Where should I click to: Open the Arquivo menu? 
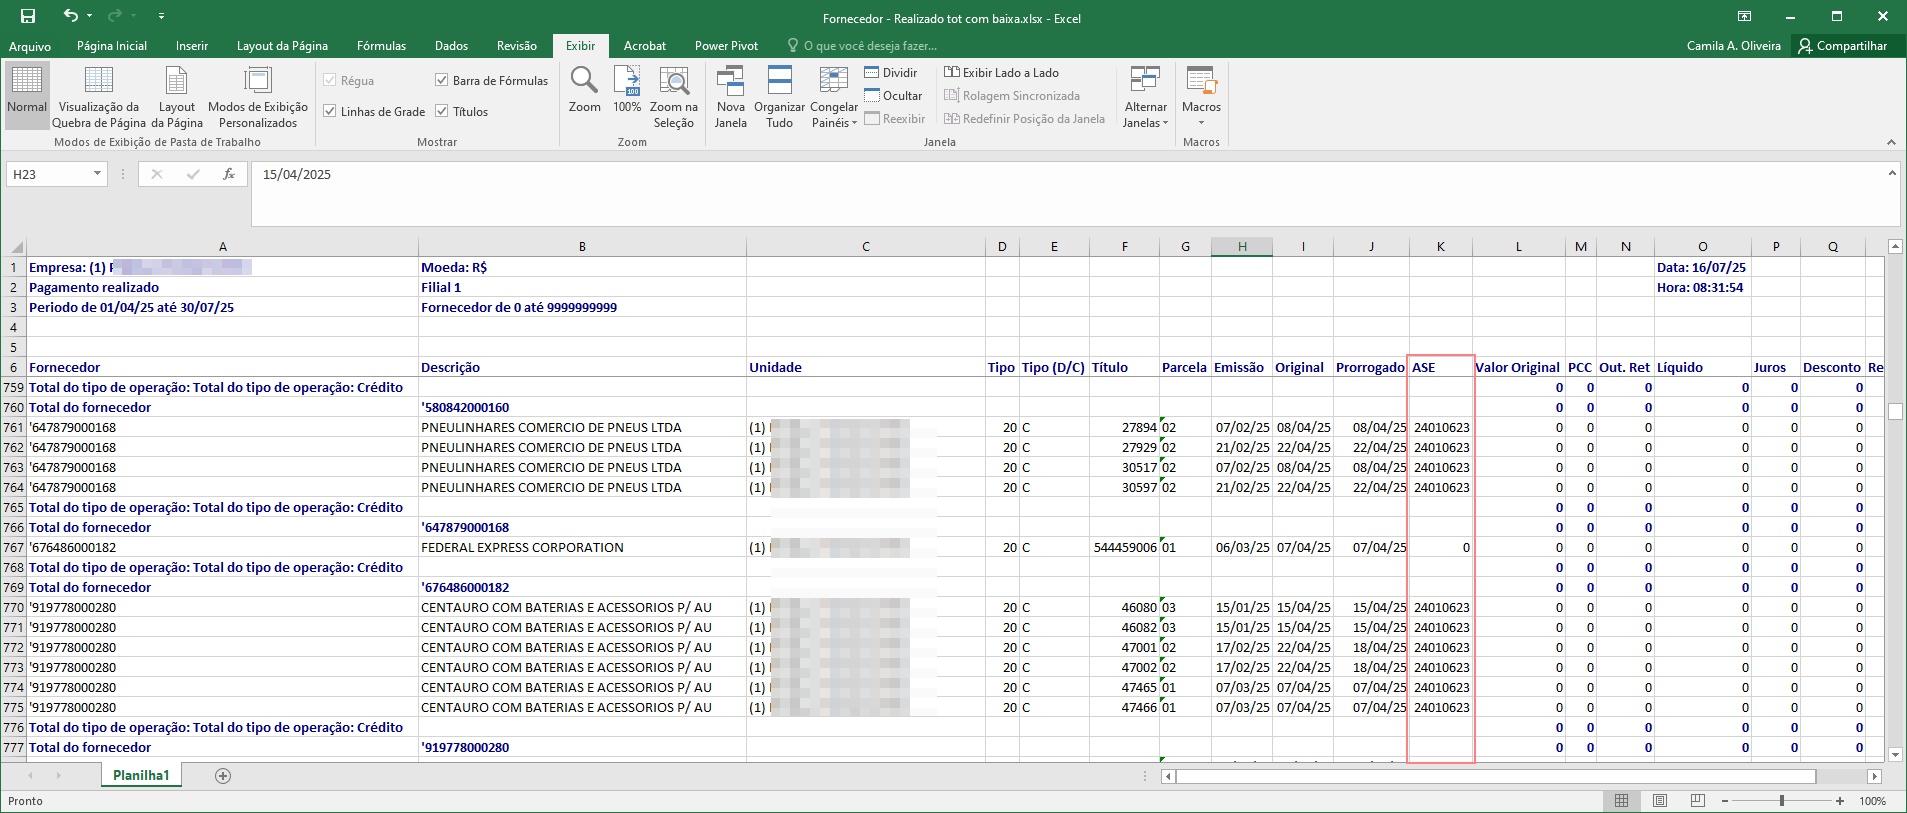click(x=30, y=46)
